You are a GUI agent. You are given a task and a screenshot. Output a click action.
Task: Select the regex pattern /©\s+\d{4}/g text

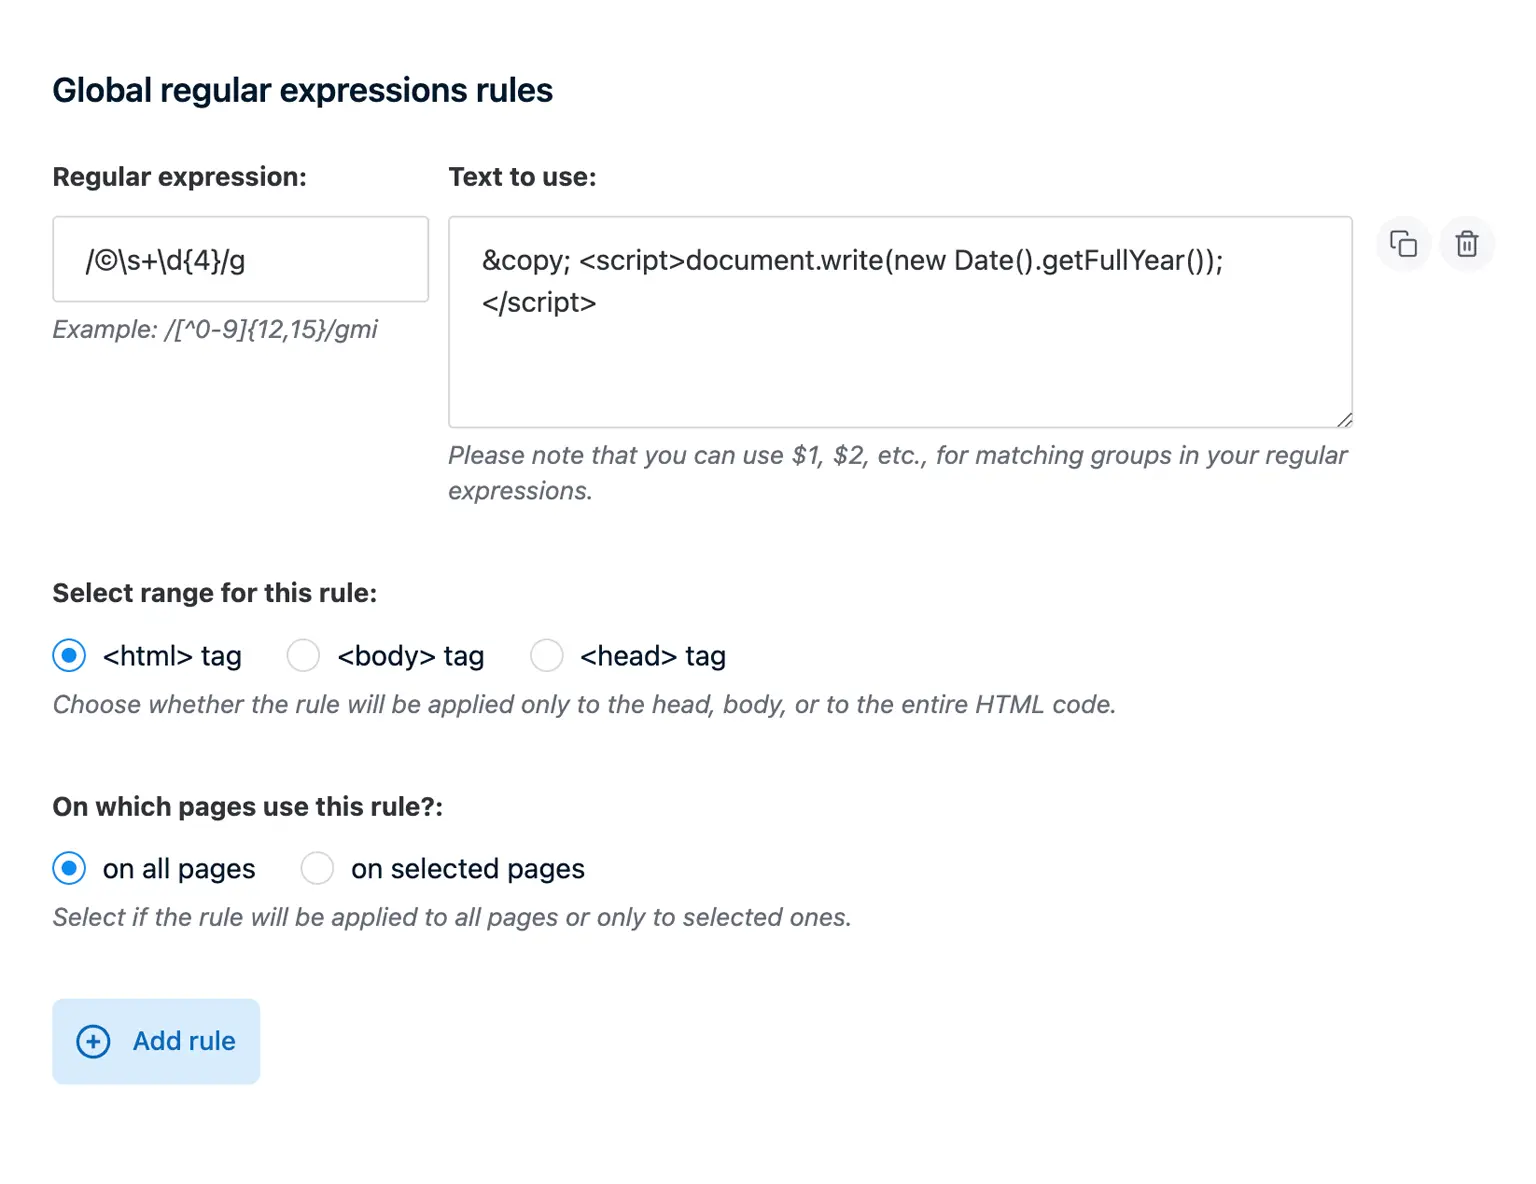click(165, 260)
